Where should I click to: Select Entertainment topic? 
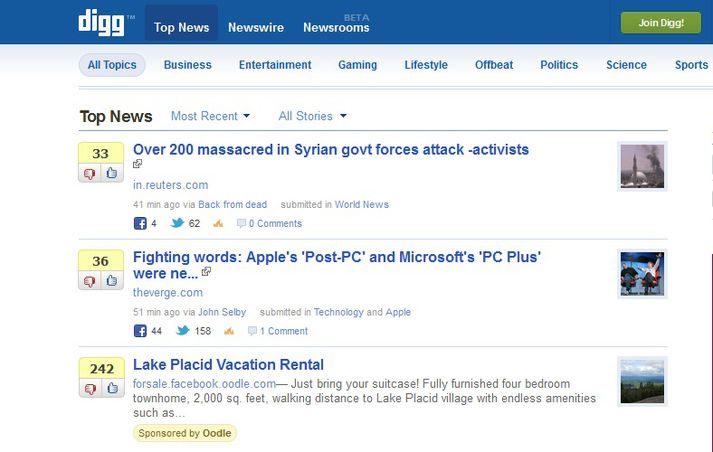pos(275,65)
